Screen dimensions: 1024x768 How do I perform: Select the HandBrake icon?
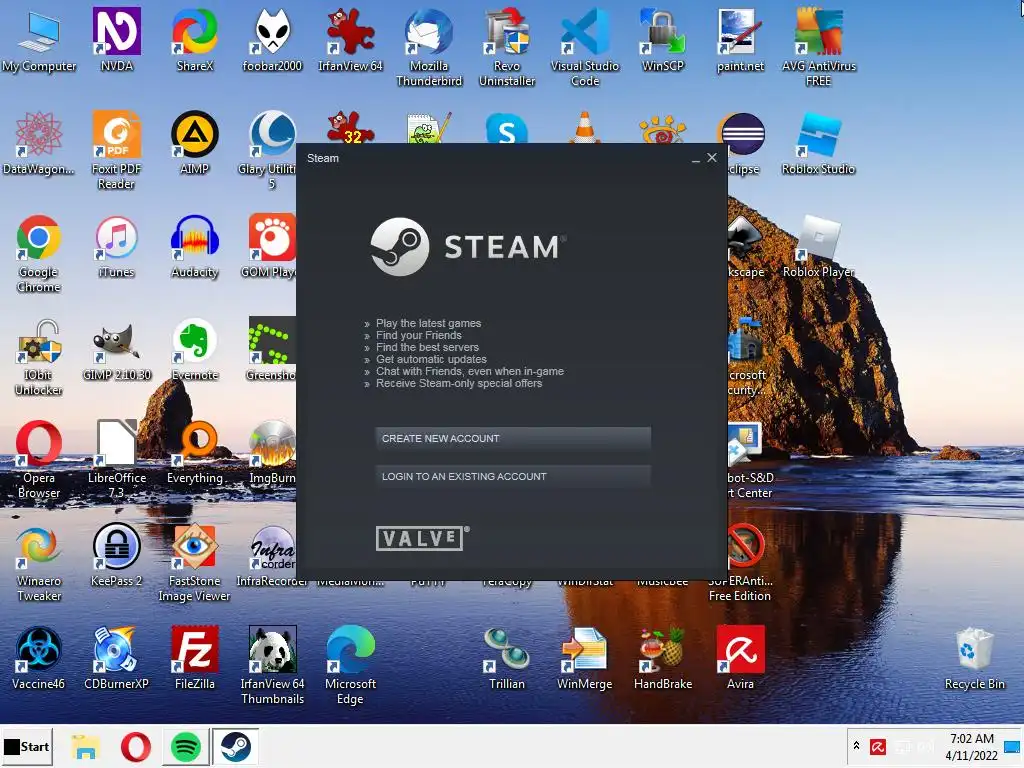click(663, 660)
